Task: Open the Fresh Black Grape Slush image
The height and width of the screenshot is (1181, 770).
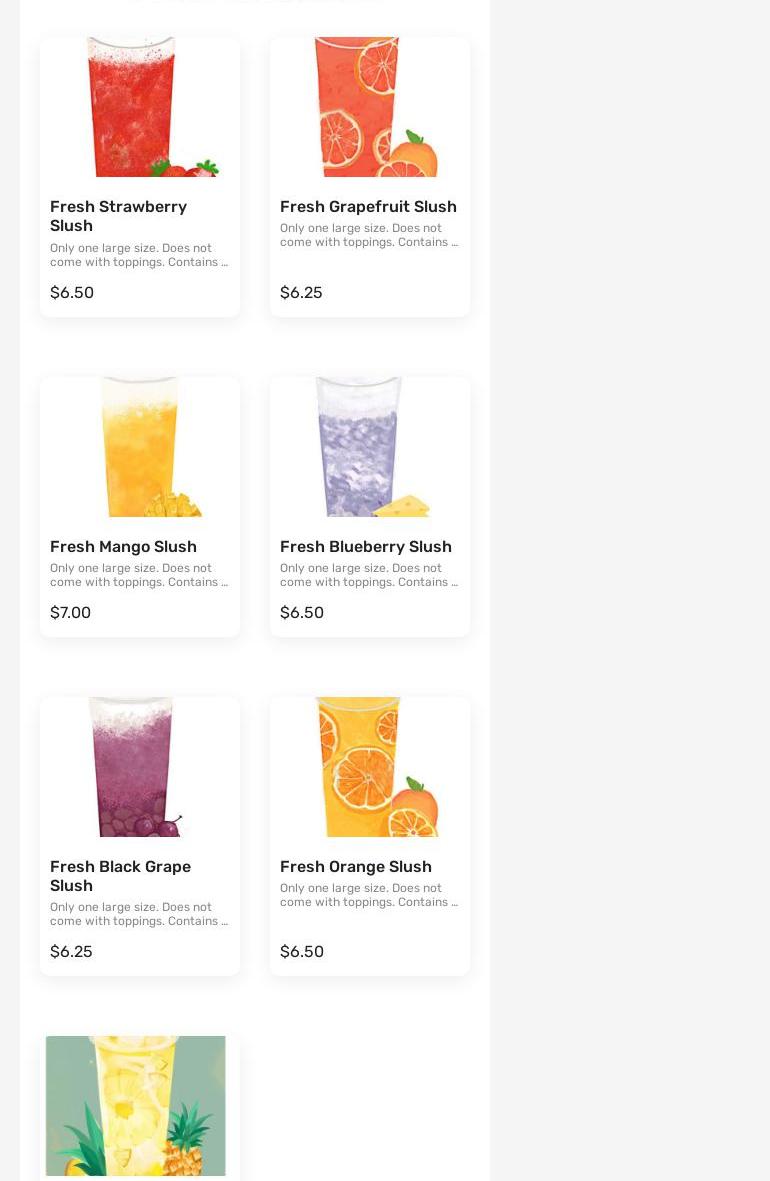Action: pyautogui.click(x=139, y=767)
